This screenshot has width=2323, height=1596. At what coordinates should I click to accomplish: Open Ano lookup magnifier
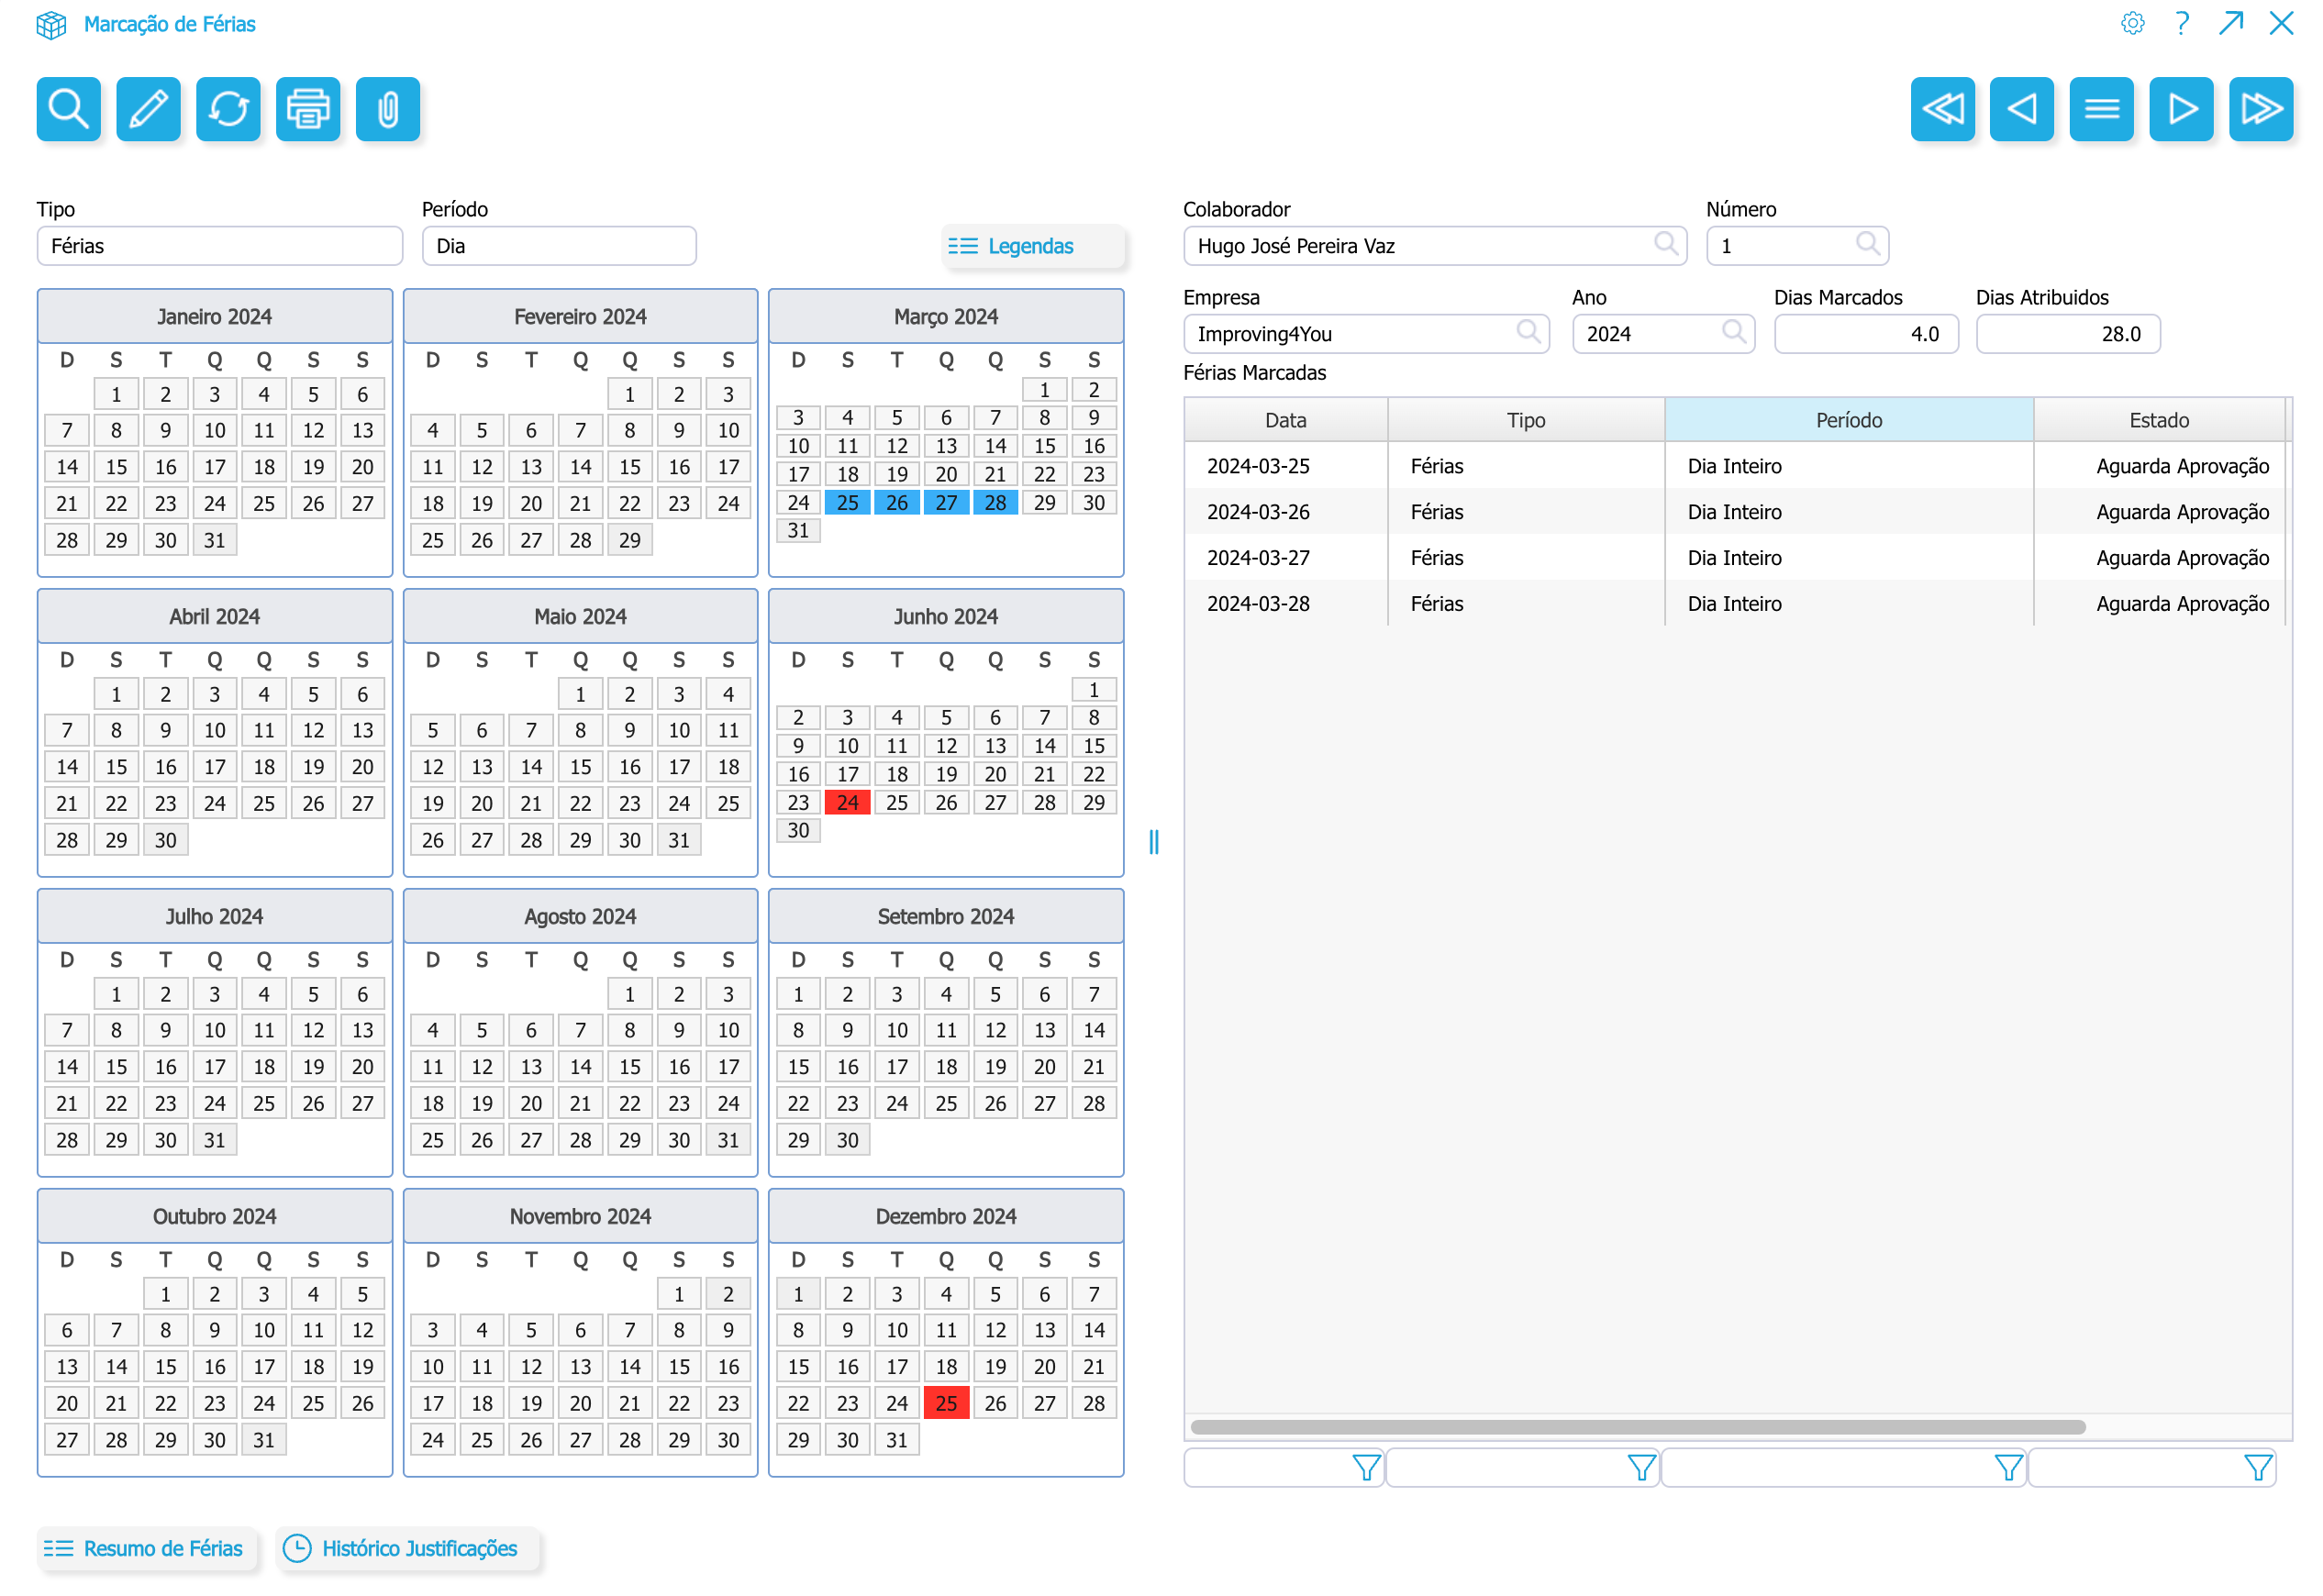coord(1733,332)
